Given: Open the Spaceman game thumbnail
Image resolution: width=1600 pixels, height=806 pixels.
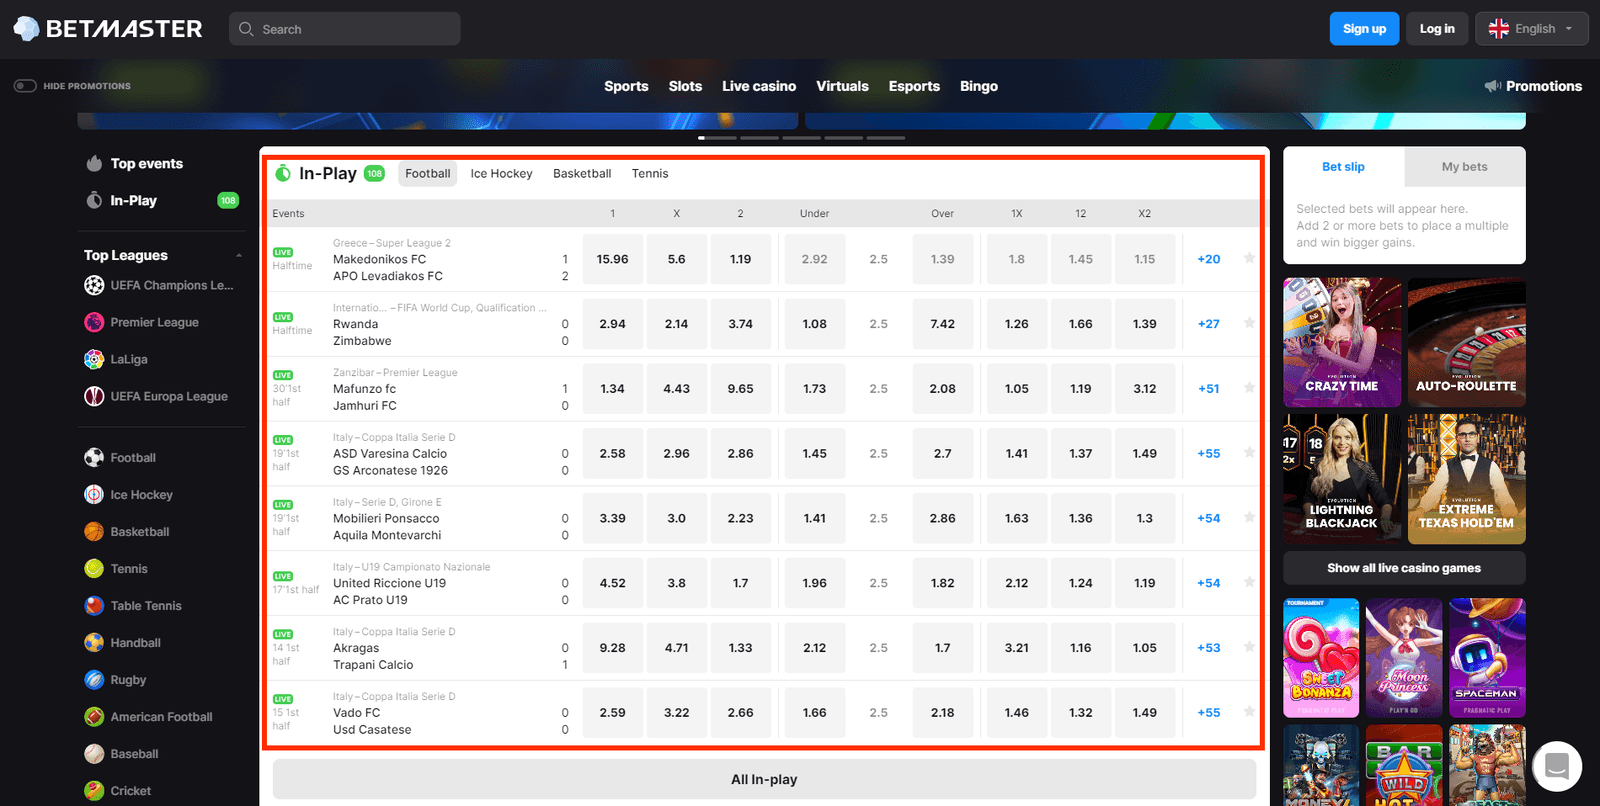Looking at the screenshot, I should click(x=1487, y=658).
